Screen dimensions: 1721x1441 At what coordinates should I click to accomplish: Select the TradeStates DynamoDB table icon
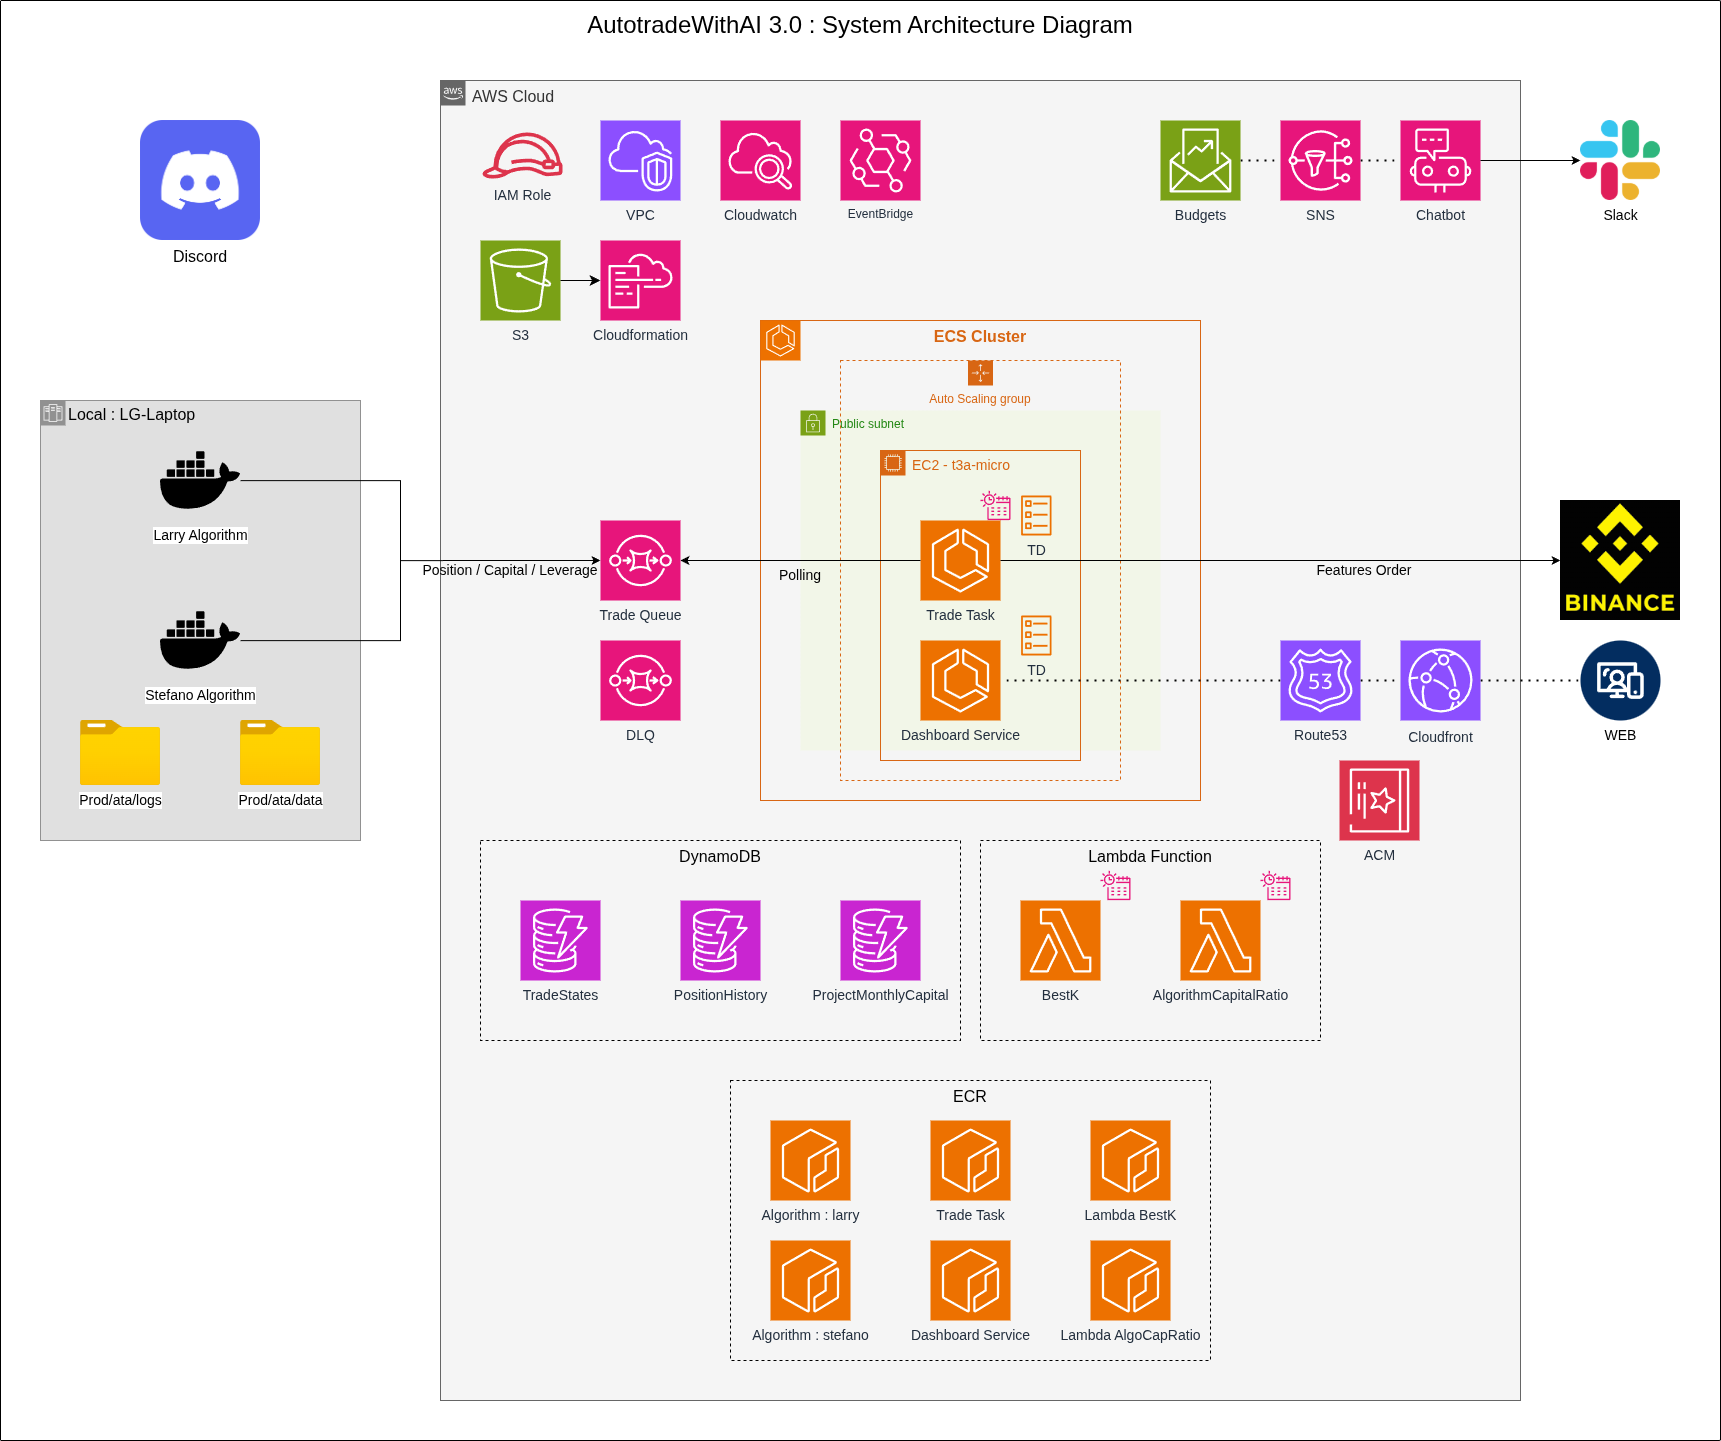point(560,940)
